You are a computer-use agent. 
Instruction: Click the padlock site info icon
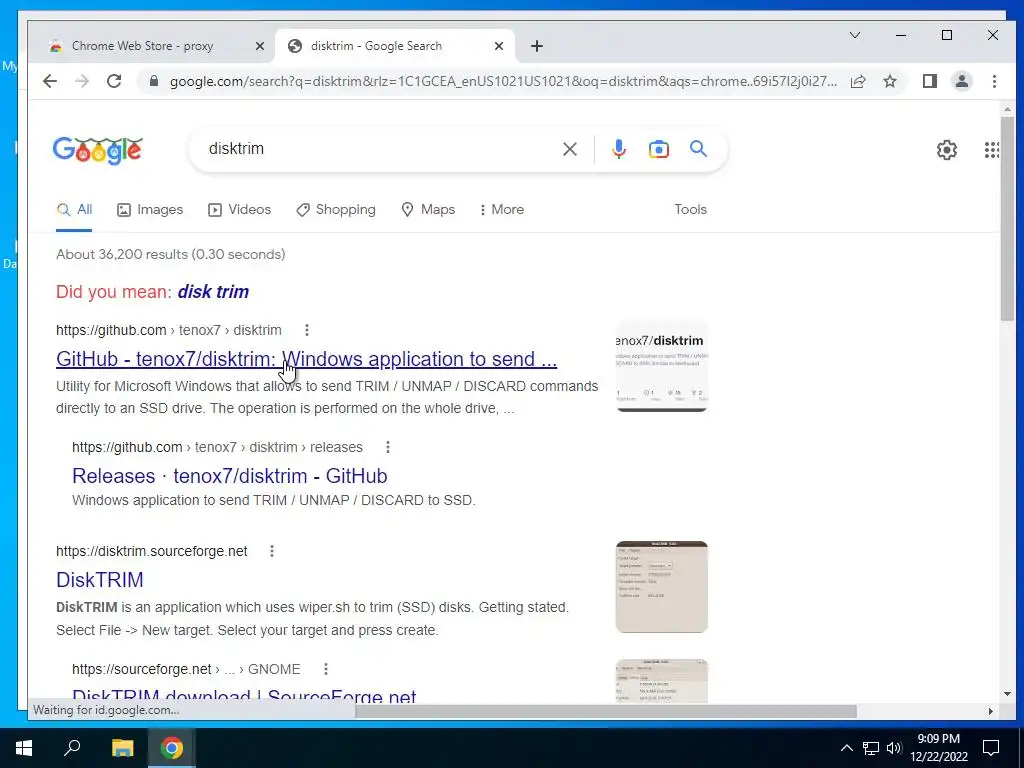point(154,81)
